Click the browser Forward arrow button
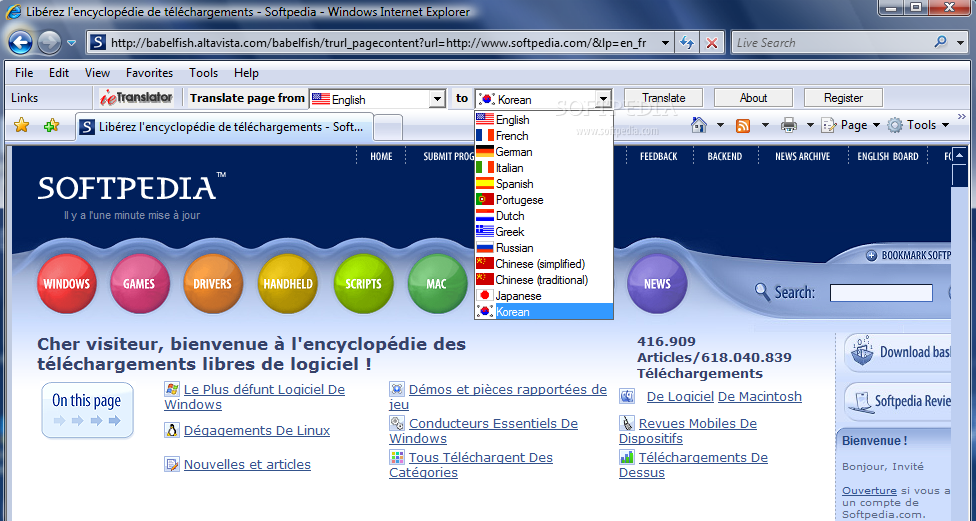 tap(49, 42)
